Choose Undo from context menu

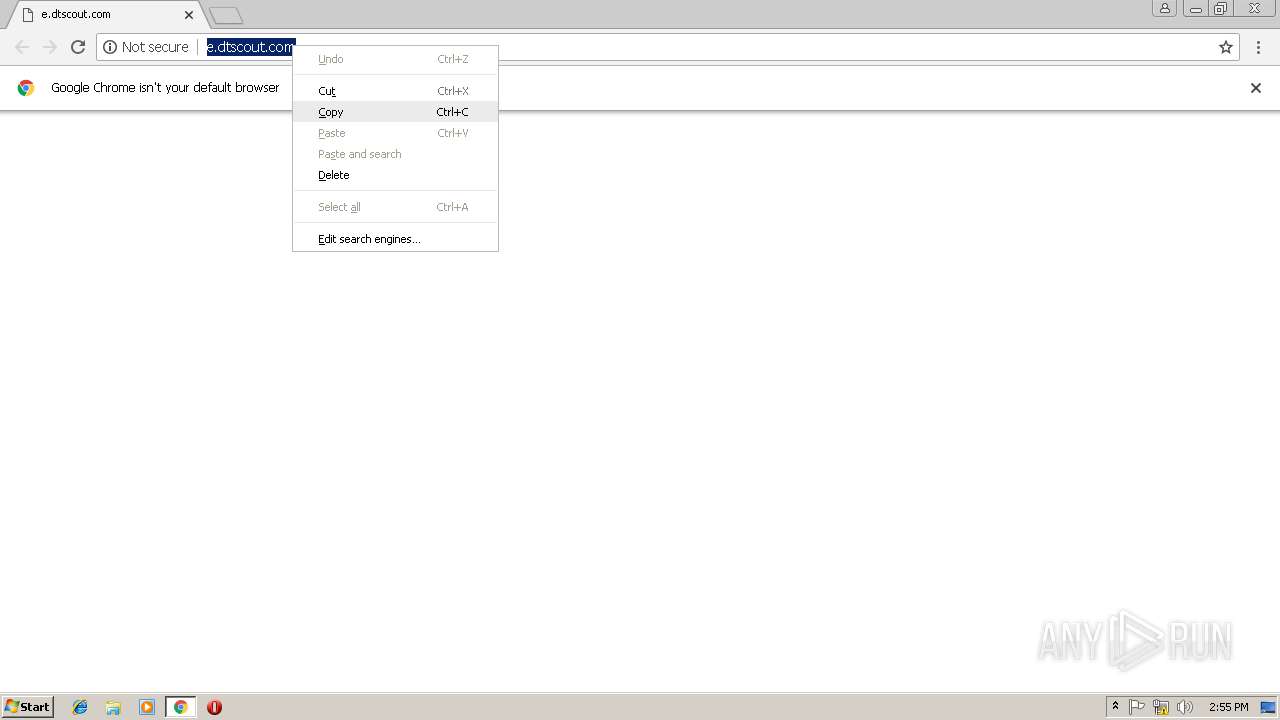395,59
